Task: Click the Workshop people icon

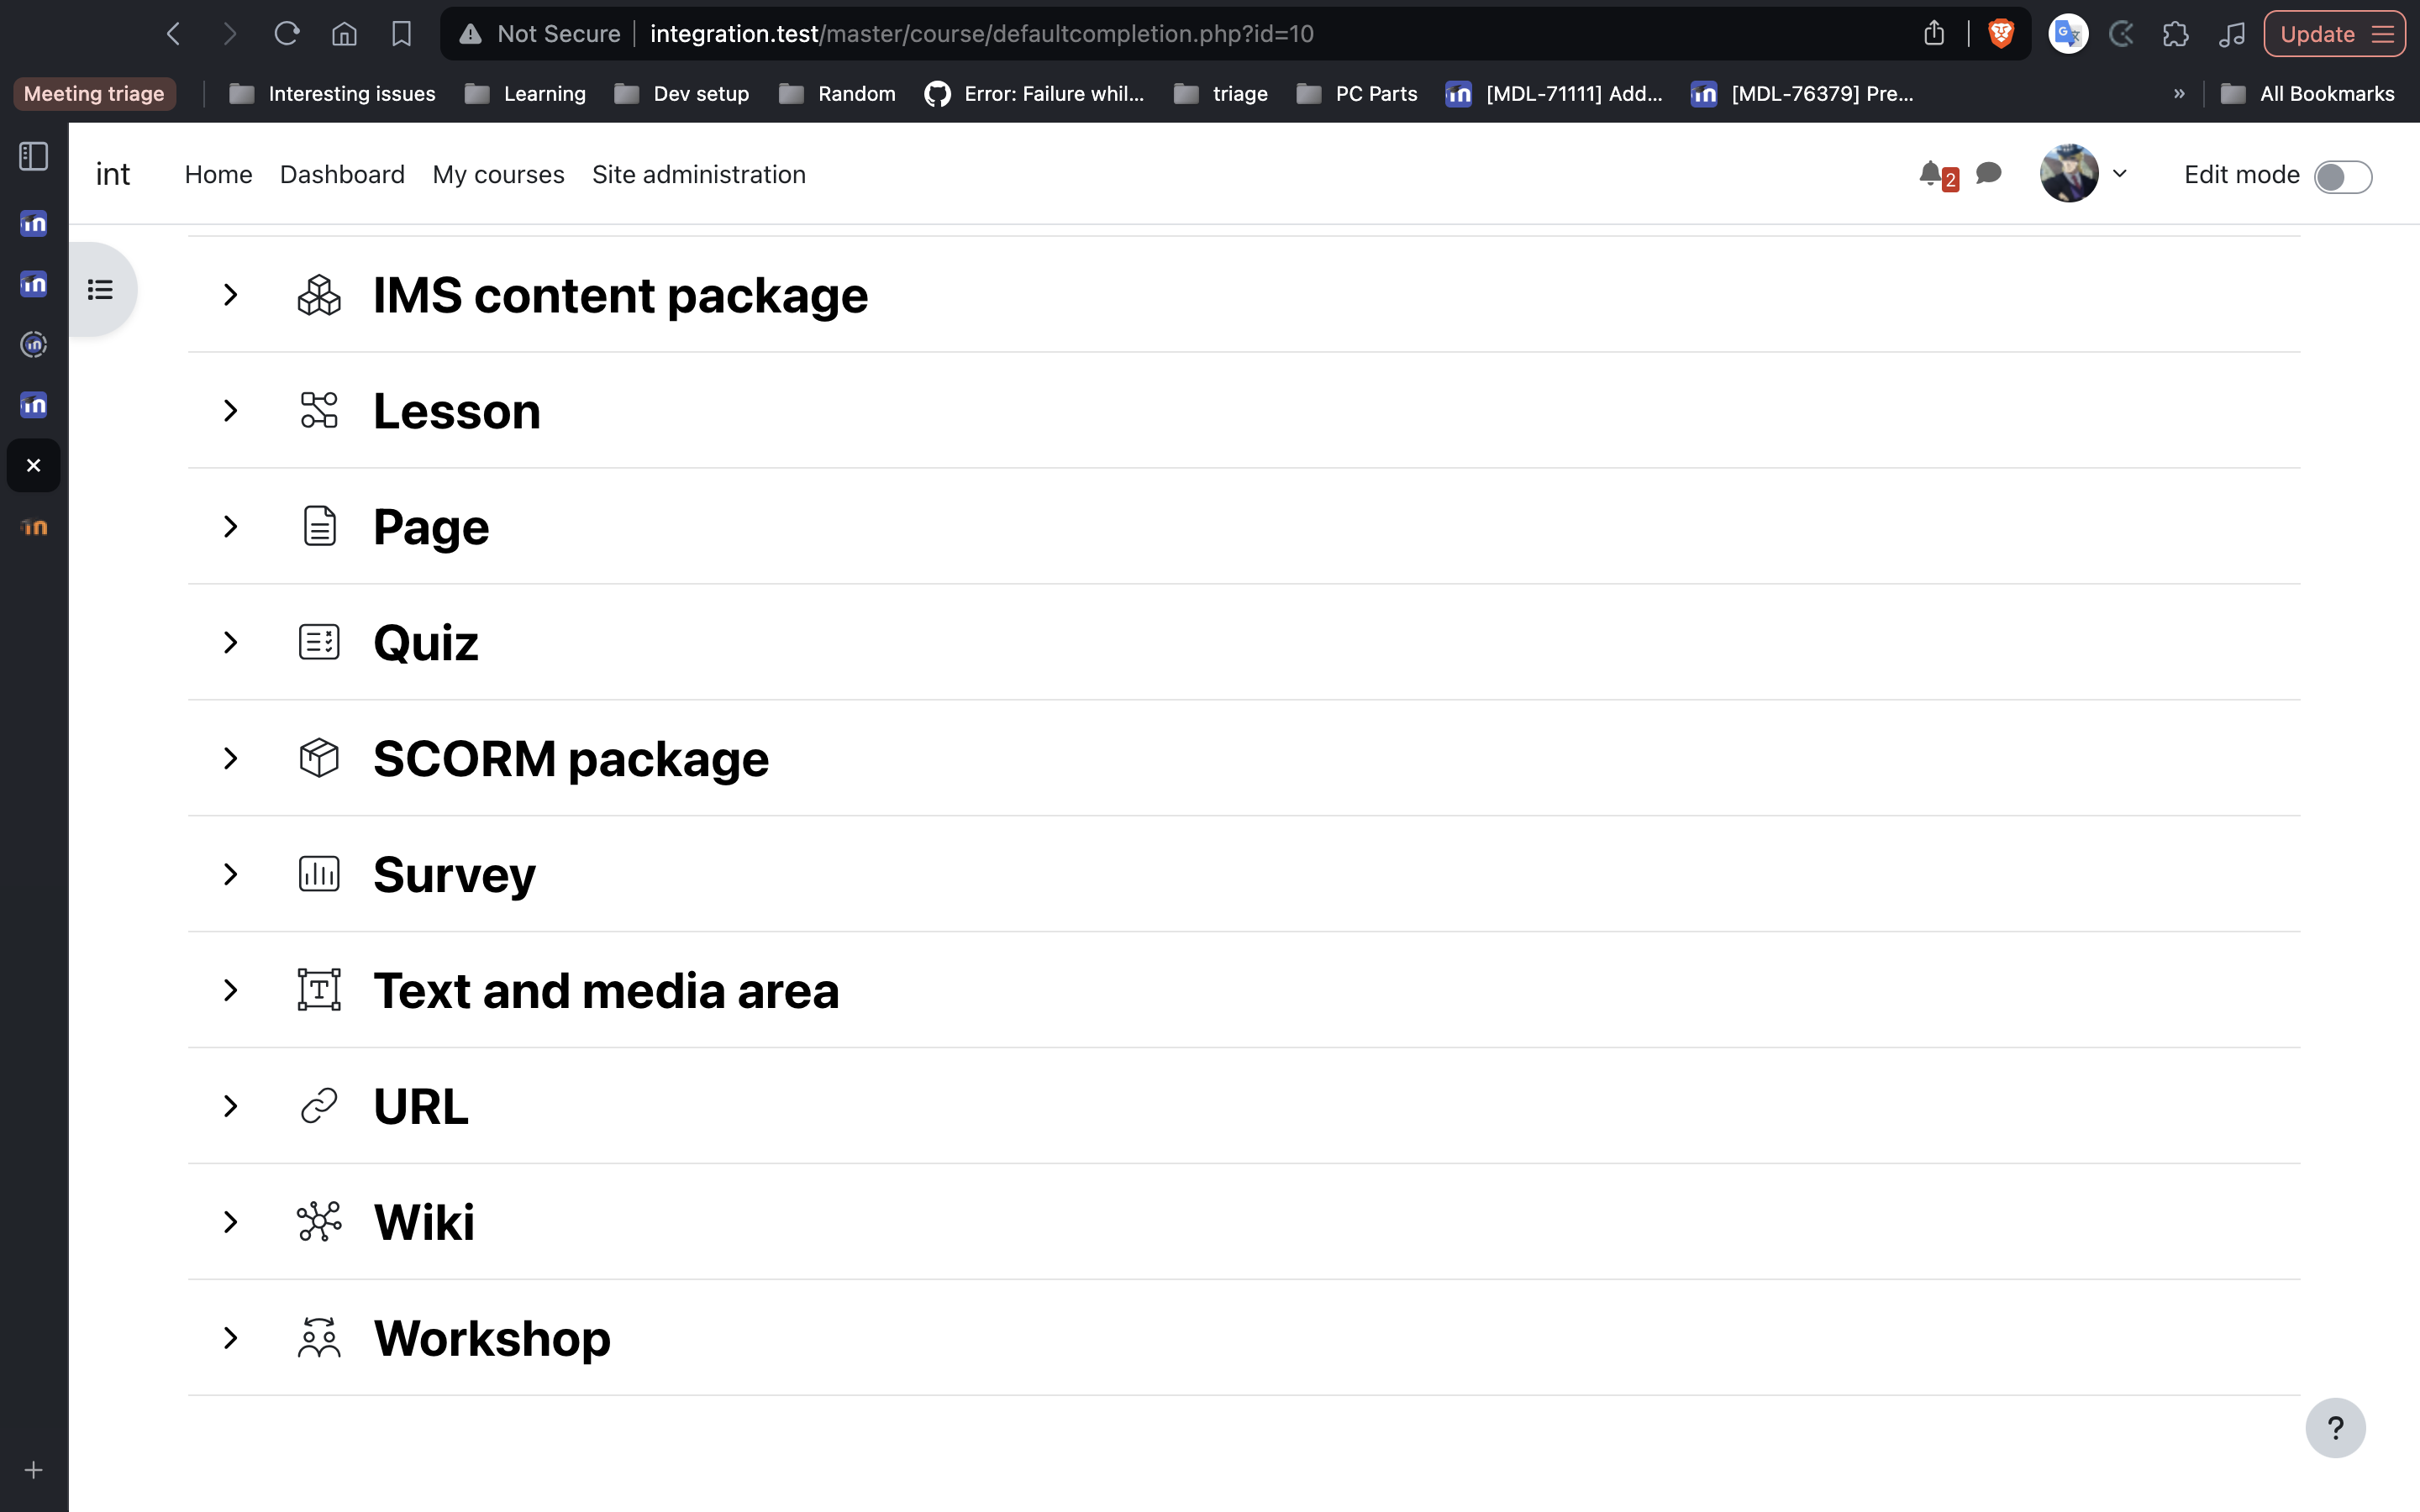Action: pos(319,1338)
